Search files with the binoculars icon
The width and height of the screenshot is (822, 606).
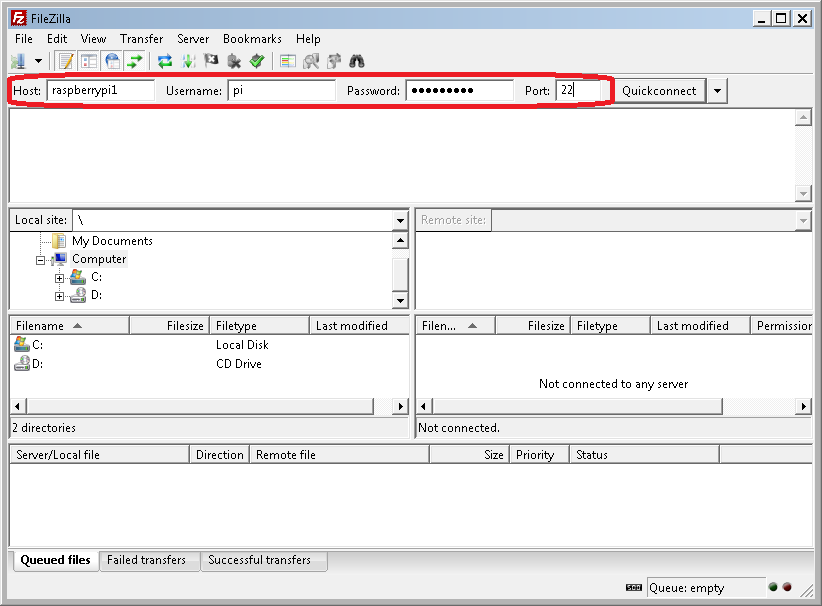point(357,61)
